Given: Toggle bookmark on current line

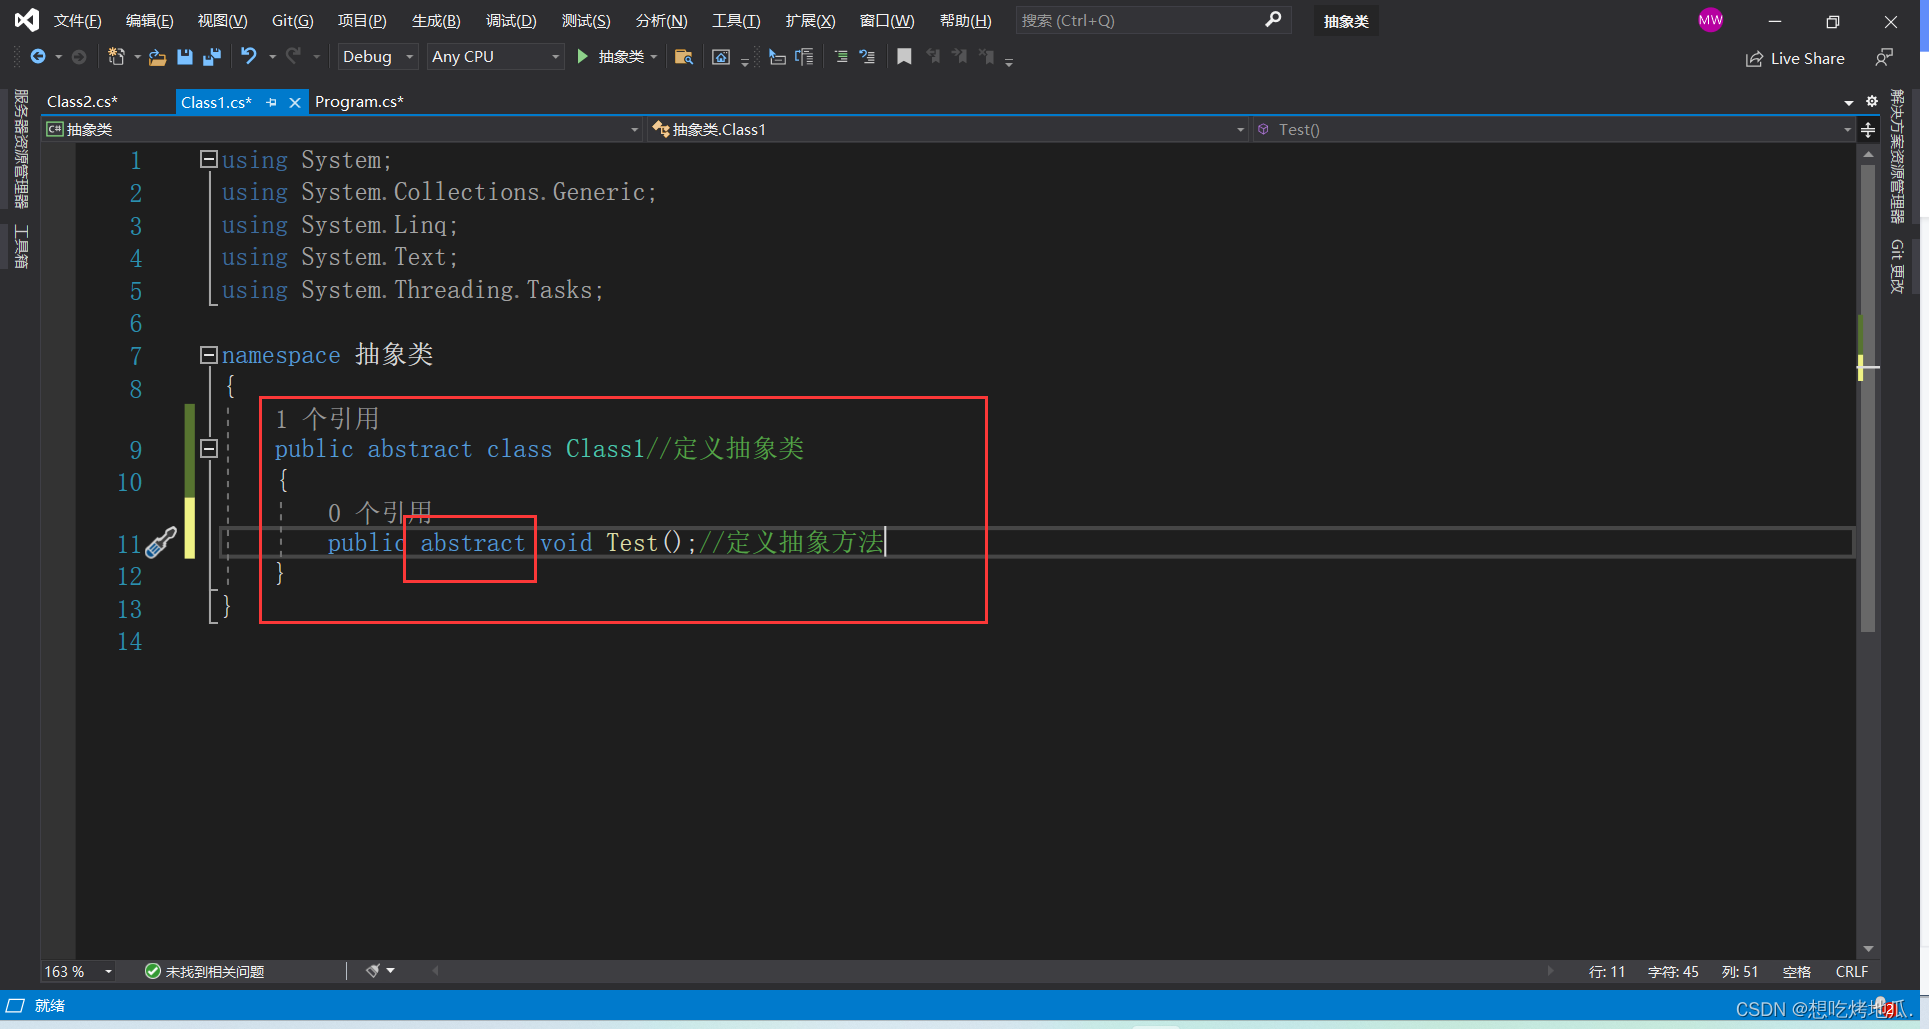Looking at the screenshot, I should [904, 57].
